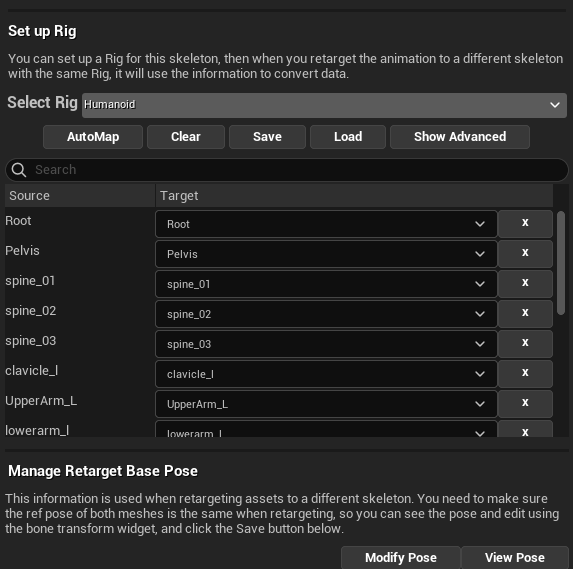Open the Select Rig Humanoid dropdown
Image resolution: width=573 pixels, height=569 pixels.
click(x=324, y=105)
